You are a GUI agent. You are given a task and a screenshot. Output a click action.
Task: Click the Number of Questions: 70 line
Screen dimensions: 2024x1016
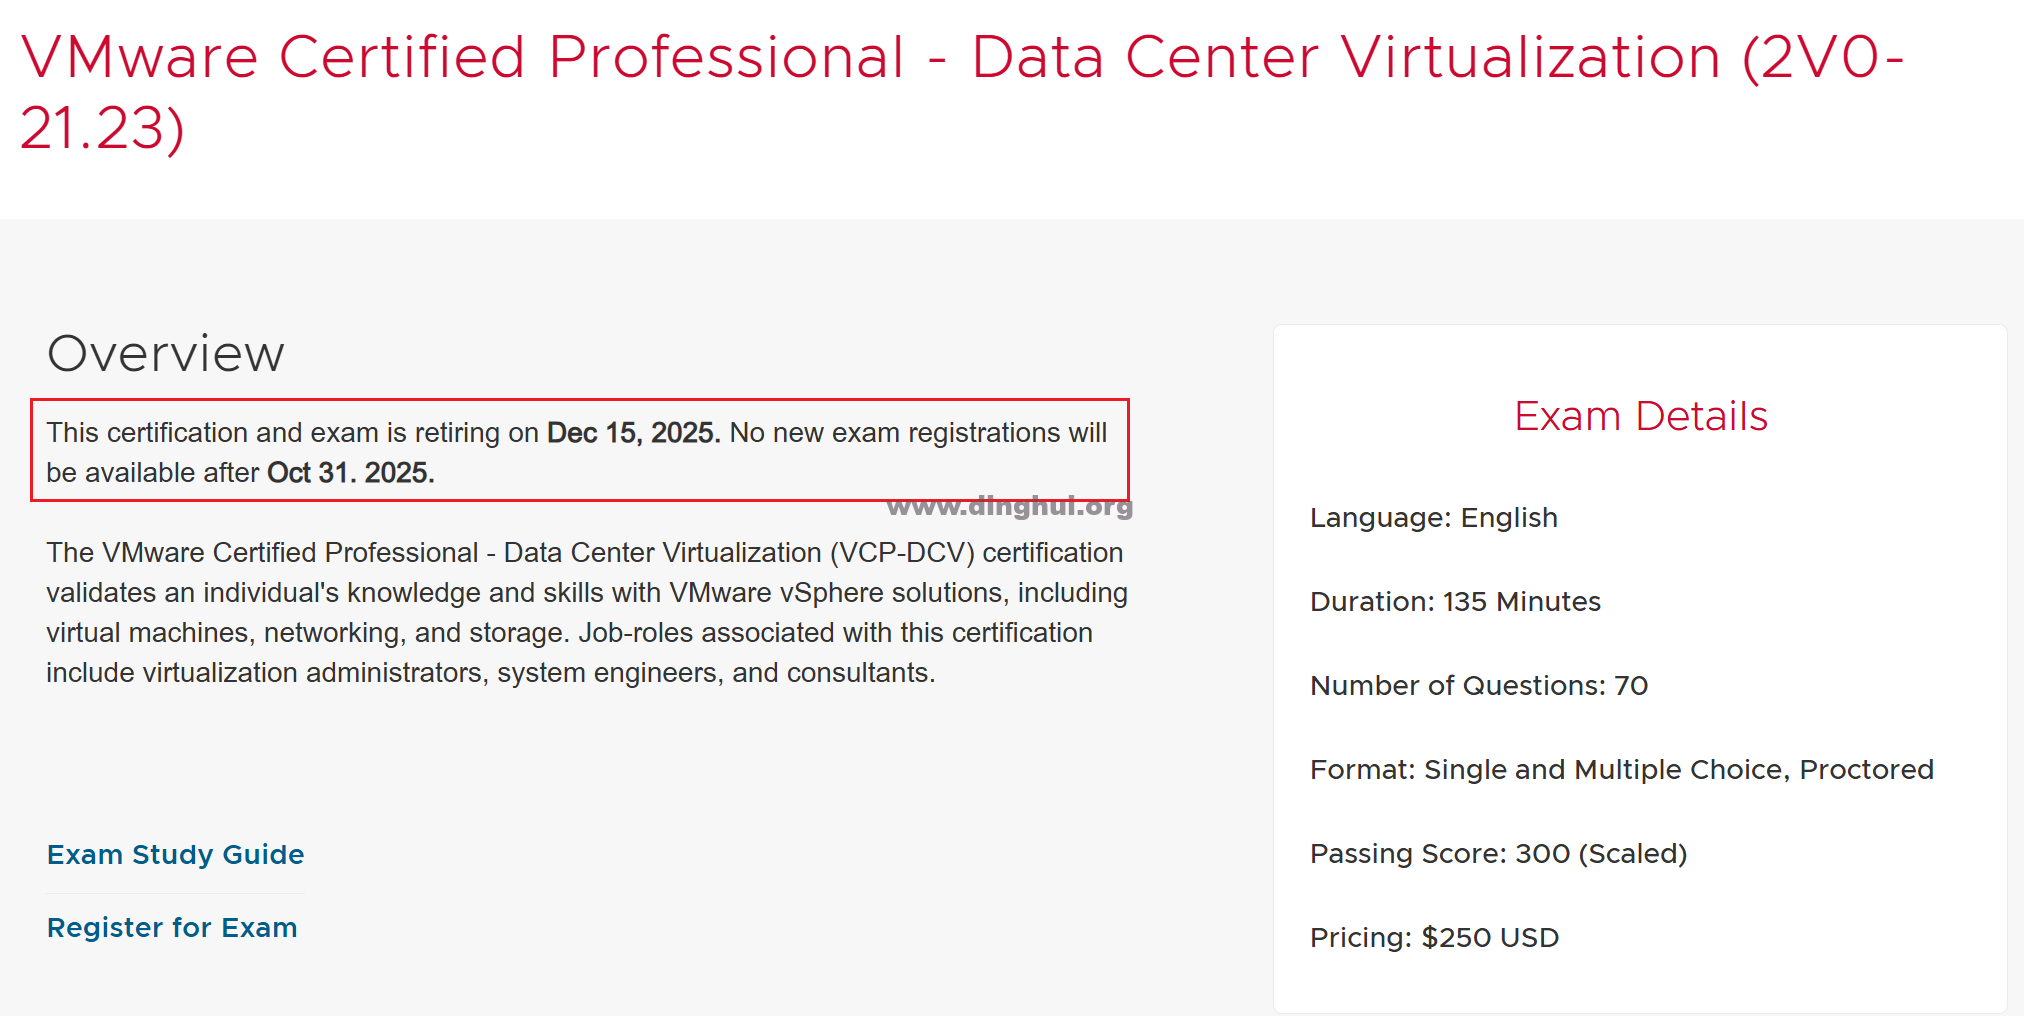(x=1478, y=686)
